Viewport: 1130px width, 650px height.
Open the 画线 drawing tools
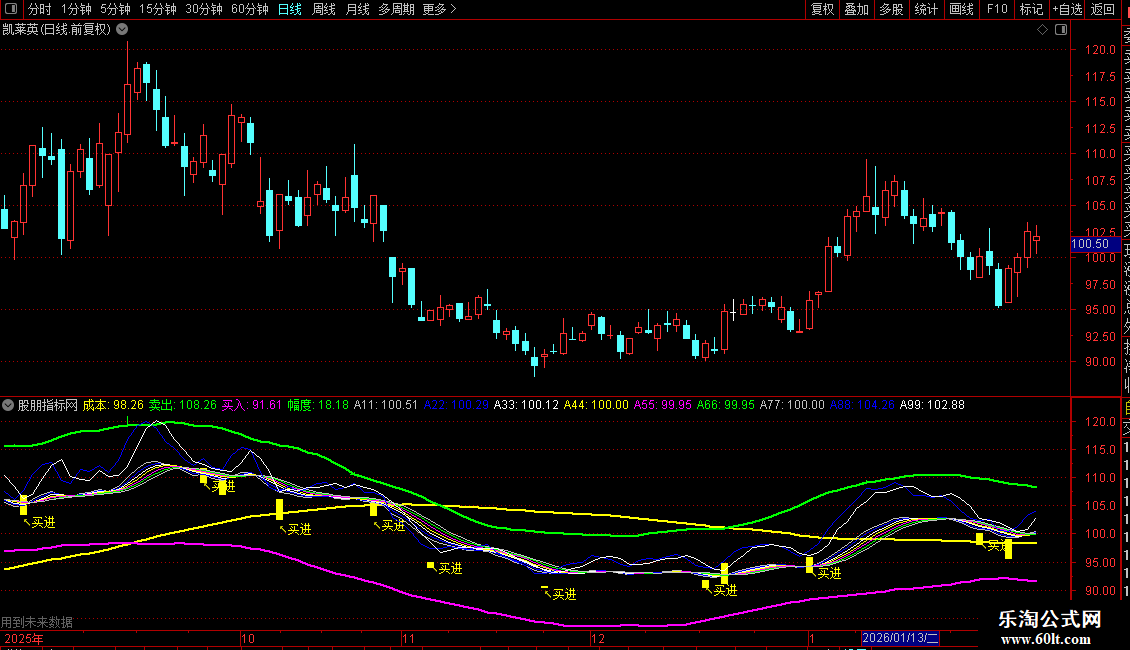pos(961,9)
